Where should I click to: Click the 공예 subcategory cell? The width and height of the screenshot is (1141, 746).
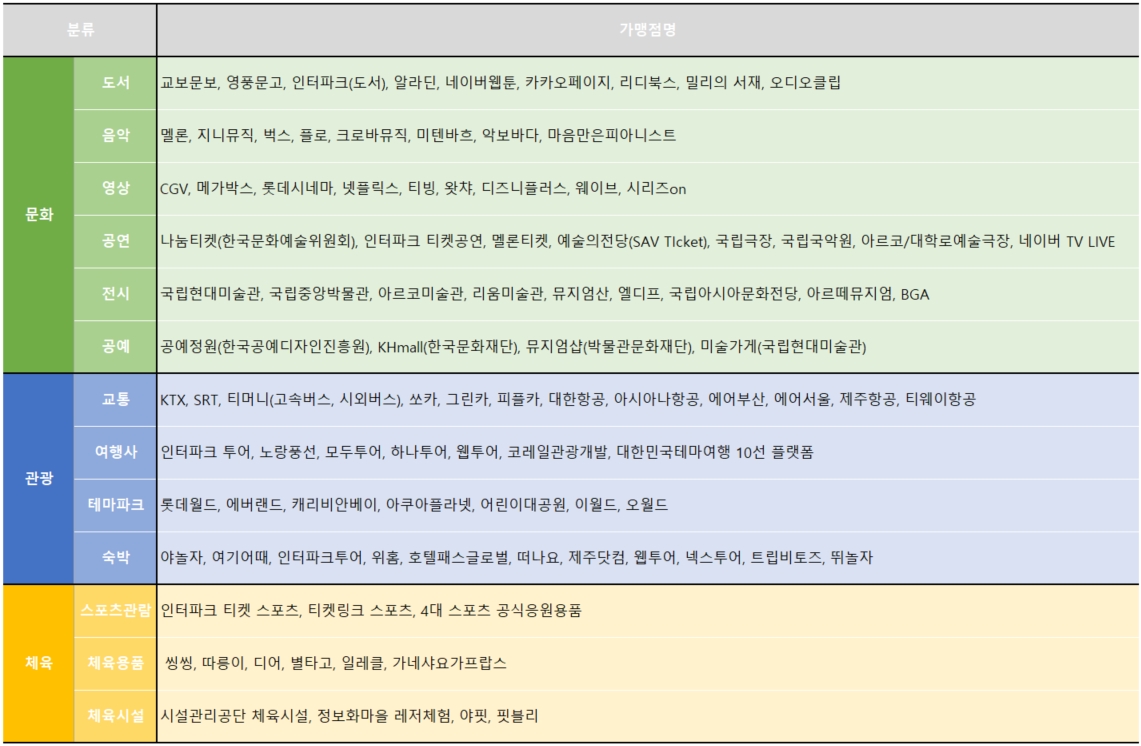115,346
